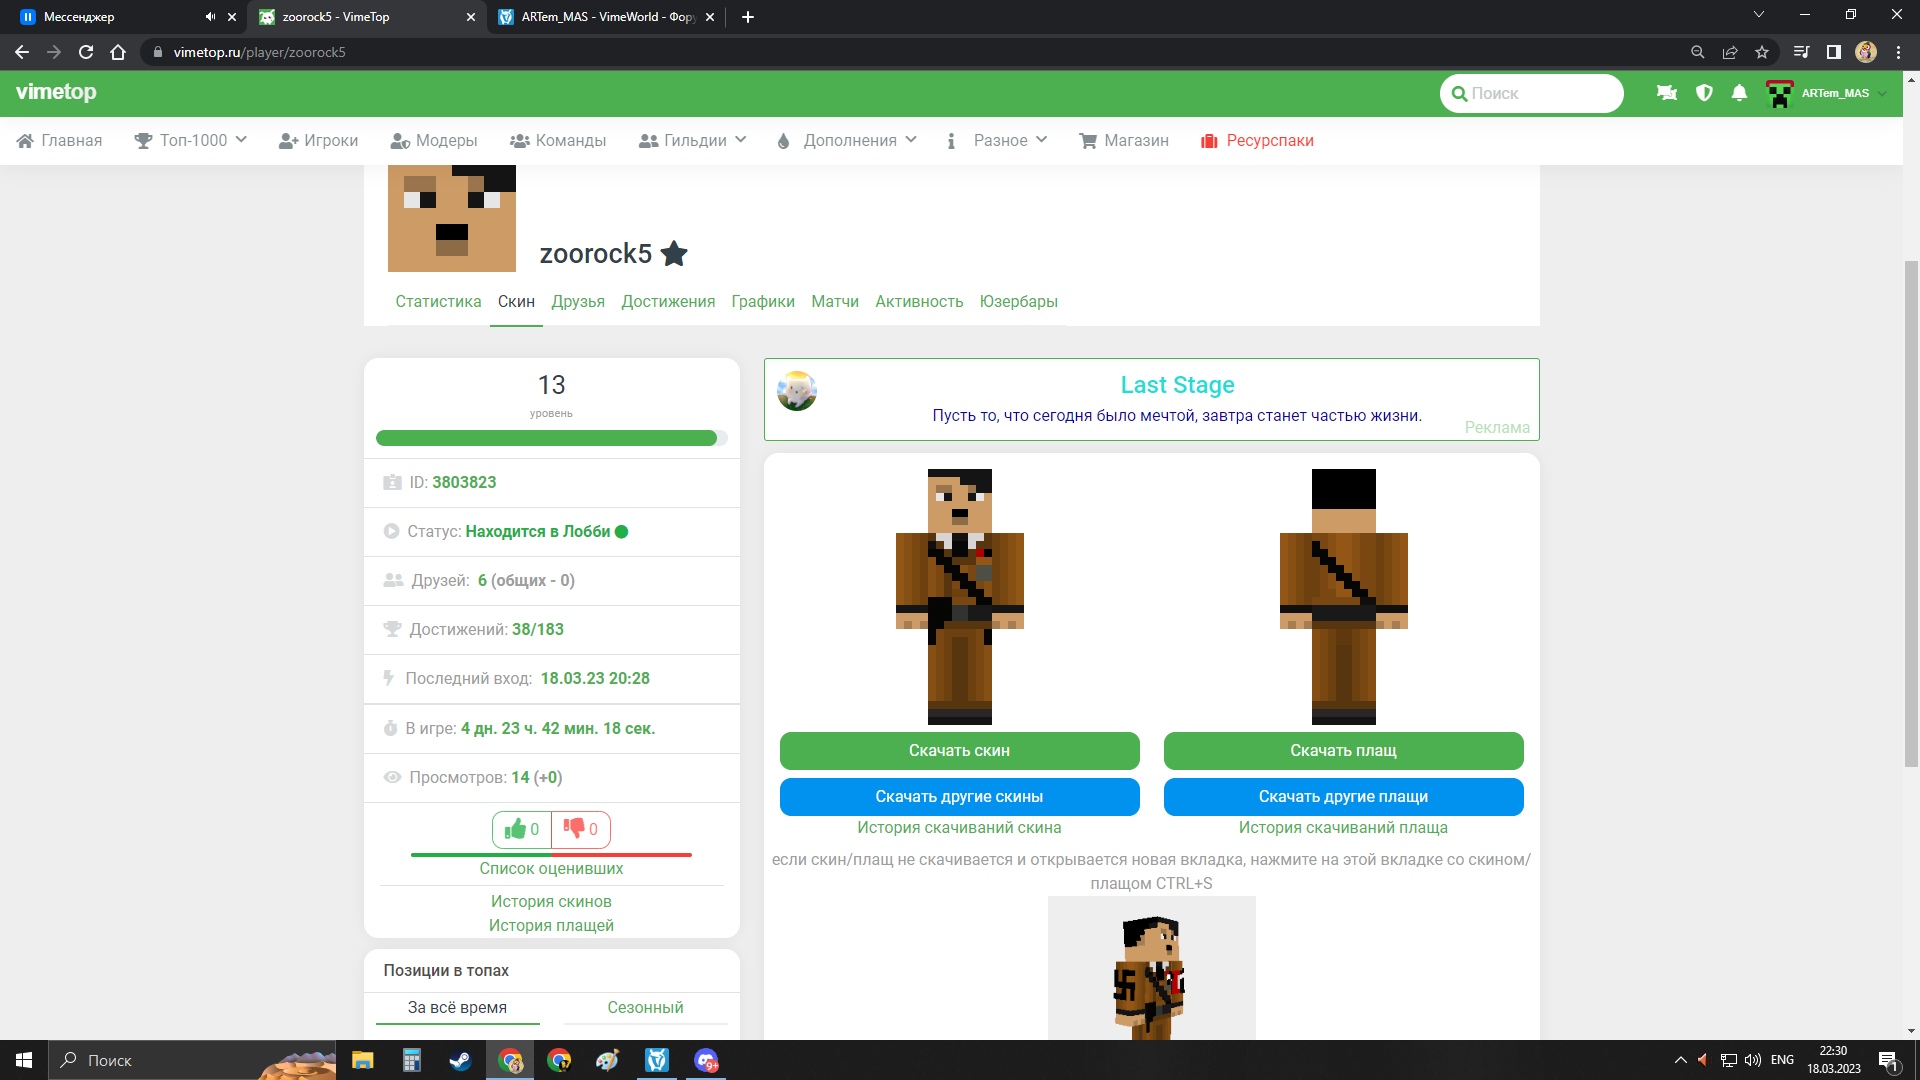Viewport: 1920px width, 1080px height.
Task: Open the Достижения profile tab
Action: point(668,302)
